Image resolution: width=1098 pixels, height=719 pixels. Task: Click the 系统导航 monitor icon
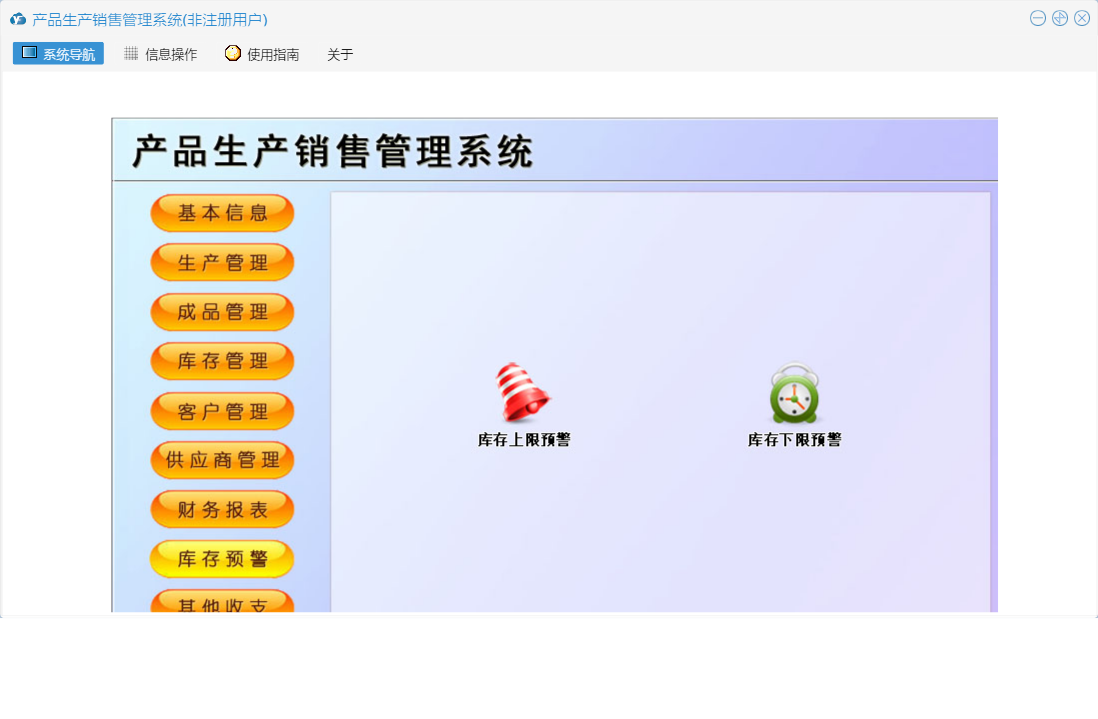coord(29,53)
